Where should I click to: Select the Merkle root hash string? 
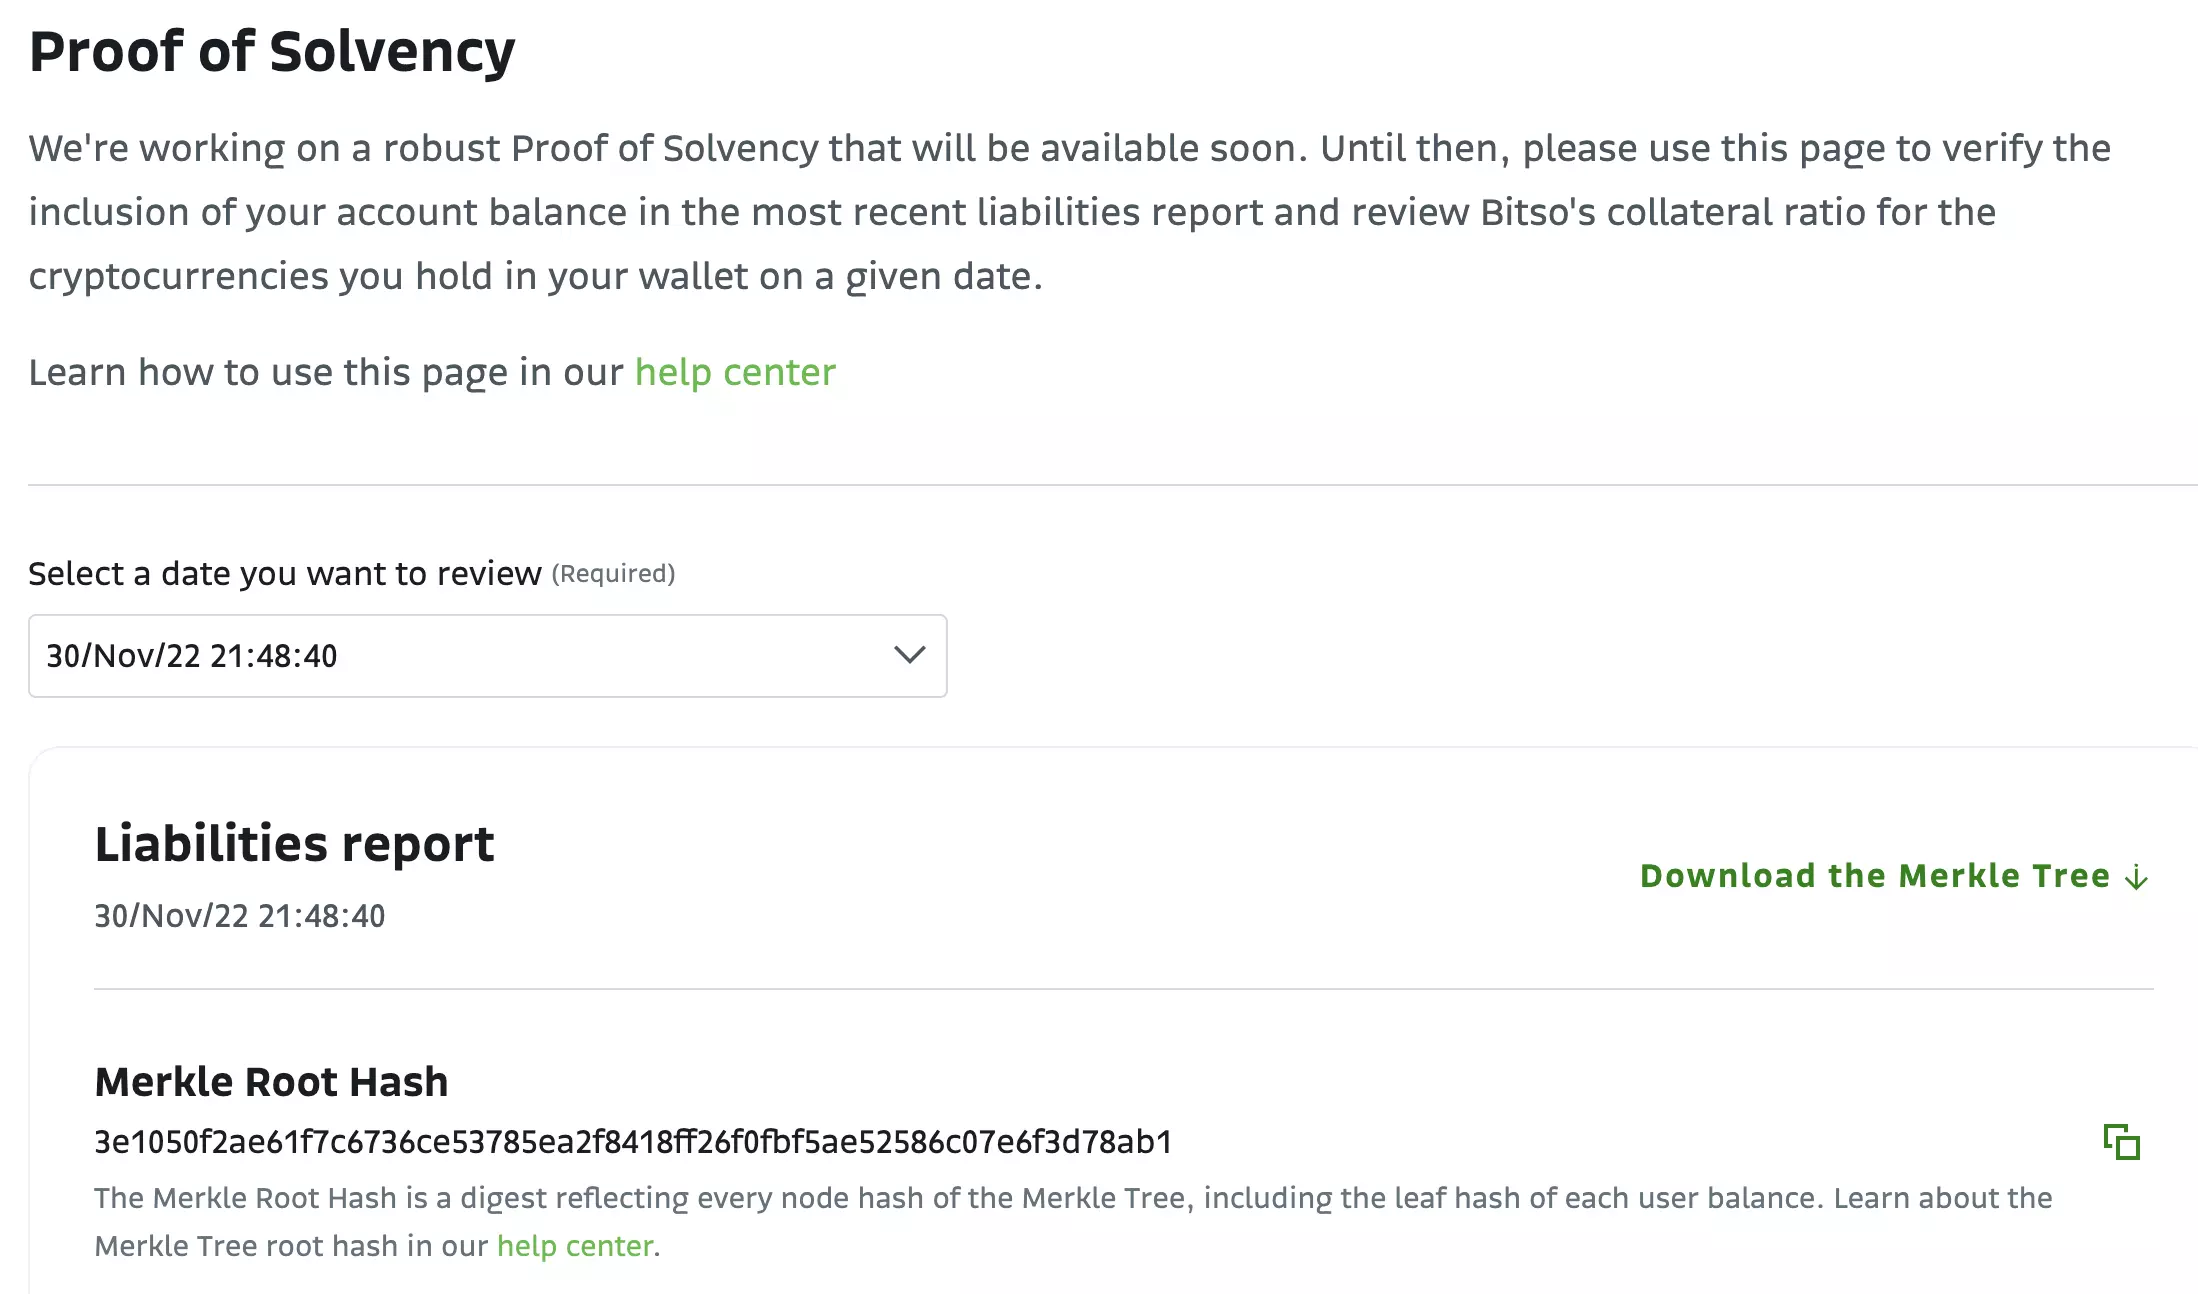[x=632, y=1142]
